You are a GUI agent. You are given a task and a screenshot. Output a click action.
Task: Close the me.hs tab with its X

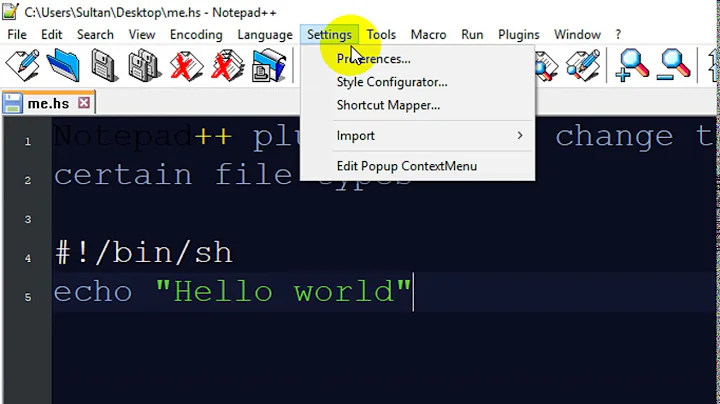tap(84, 103)
